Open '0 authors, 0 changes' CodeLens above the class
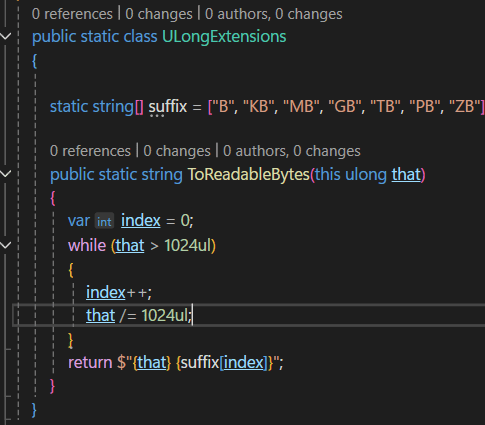 pyautogui.click(x=274, y=14)
